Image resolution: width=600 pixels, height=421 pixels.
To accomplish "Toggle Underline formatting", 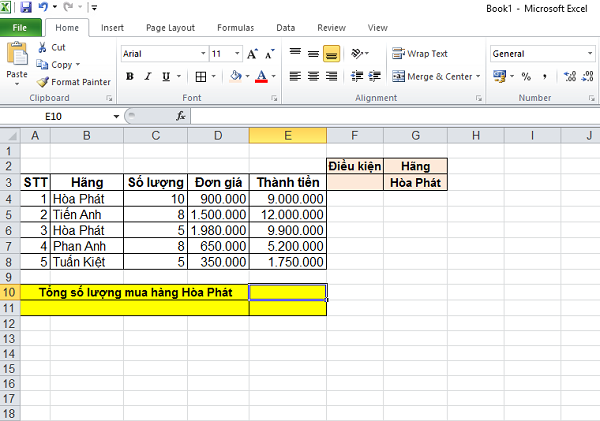I will click(166, 77).
